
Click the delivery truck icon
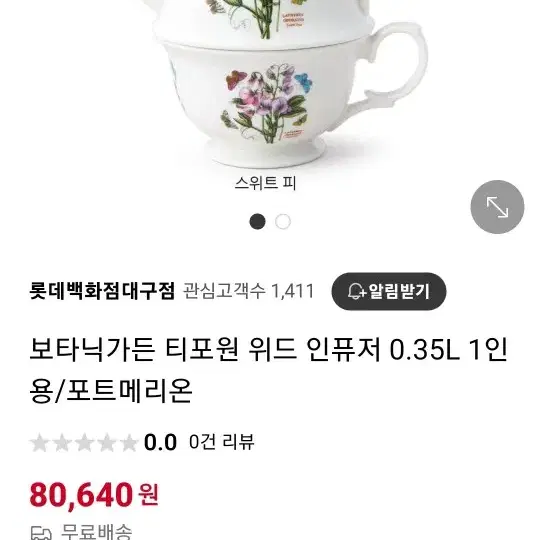[41, 533]
